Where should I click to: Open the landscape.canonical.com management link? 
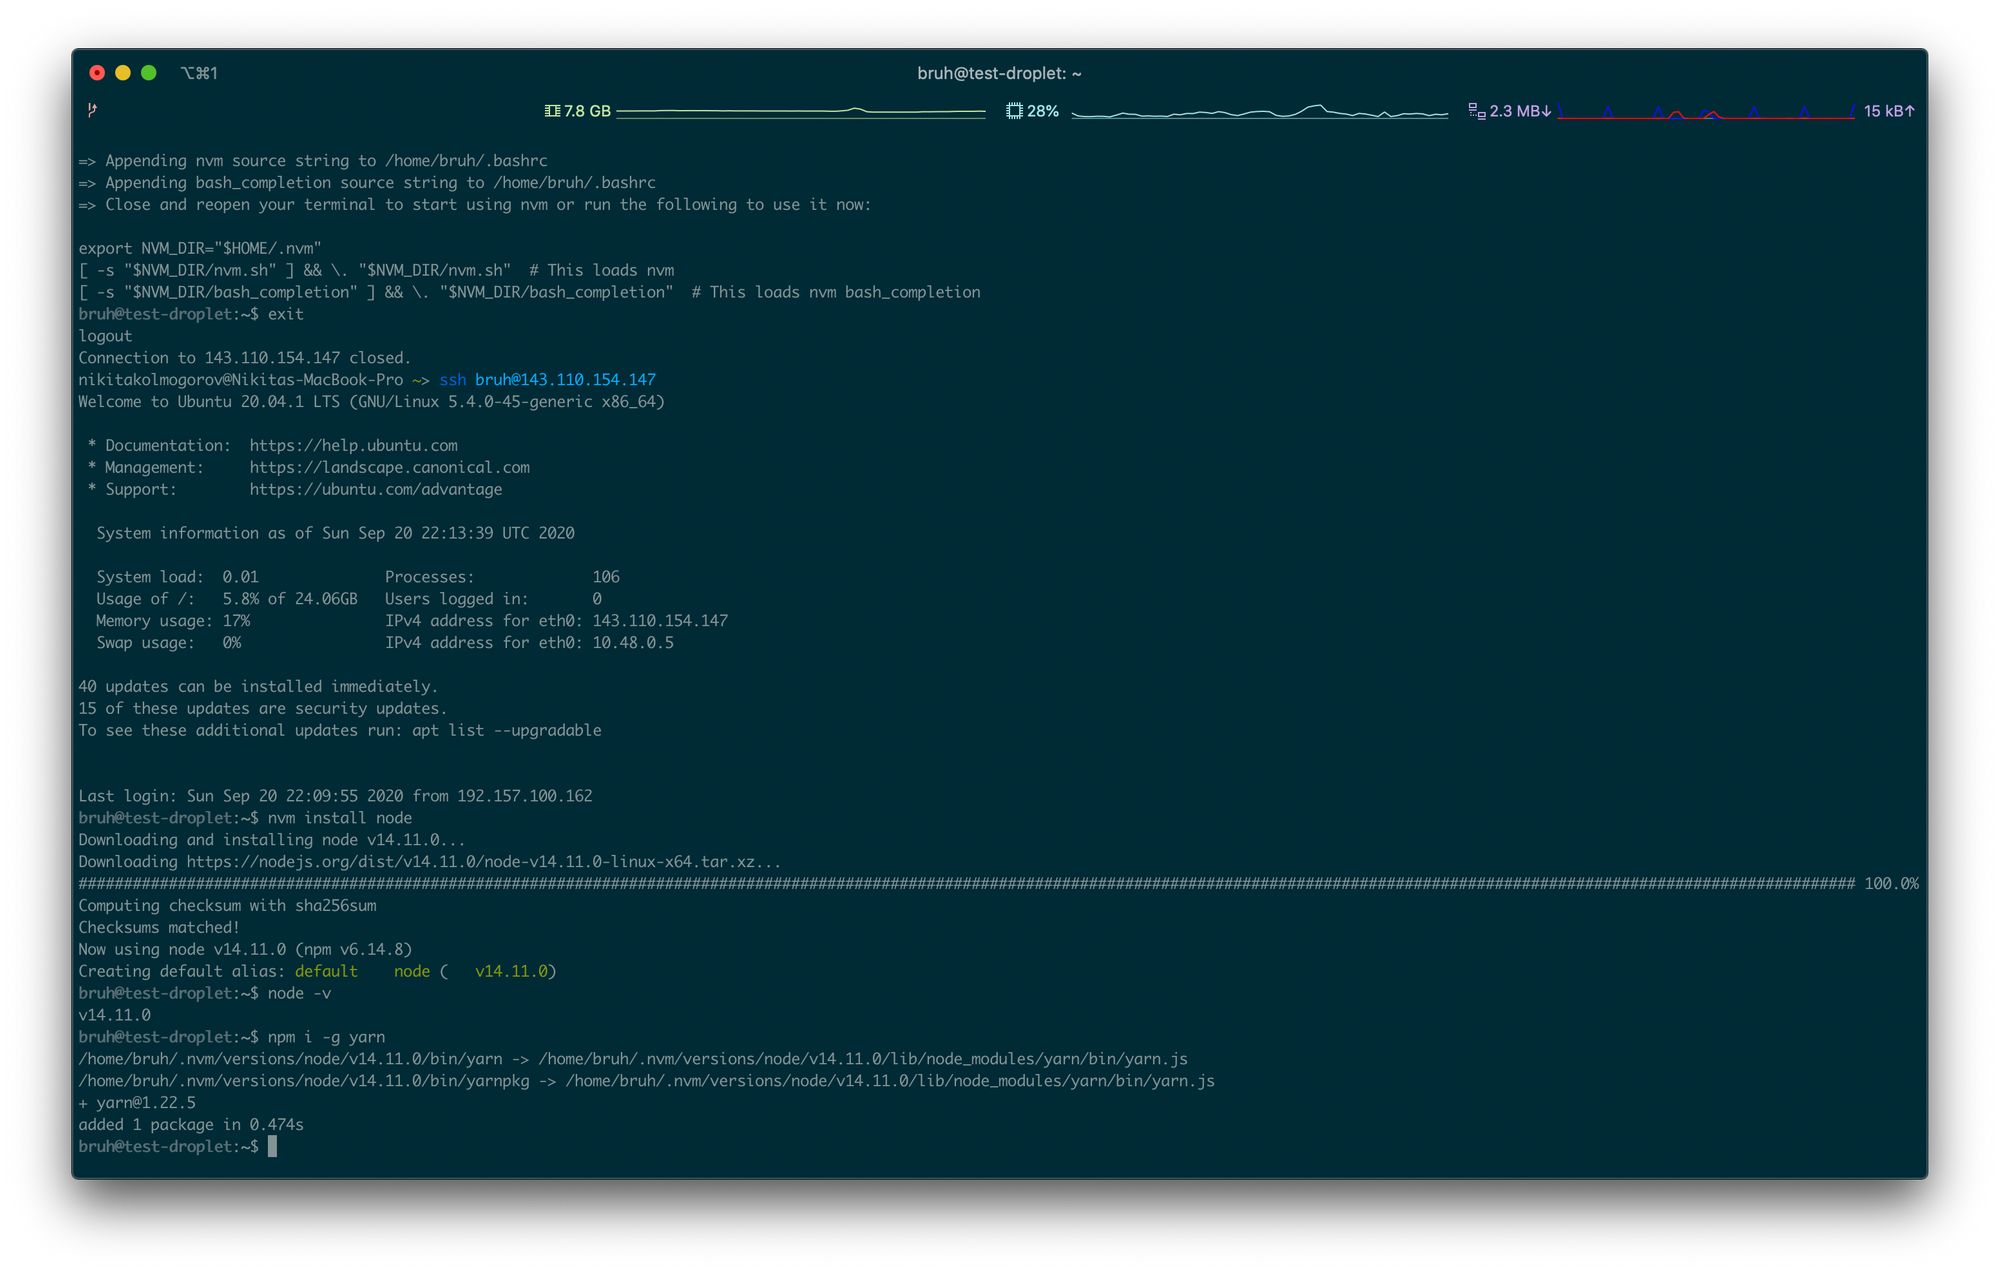coord(390,467)
